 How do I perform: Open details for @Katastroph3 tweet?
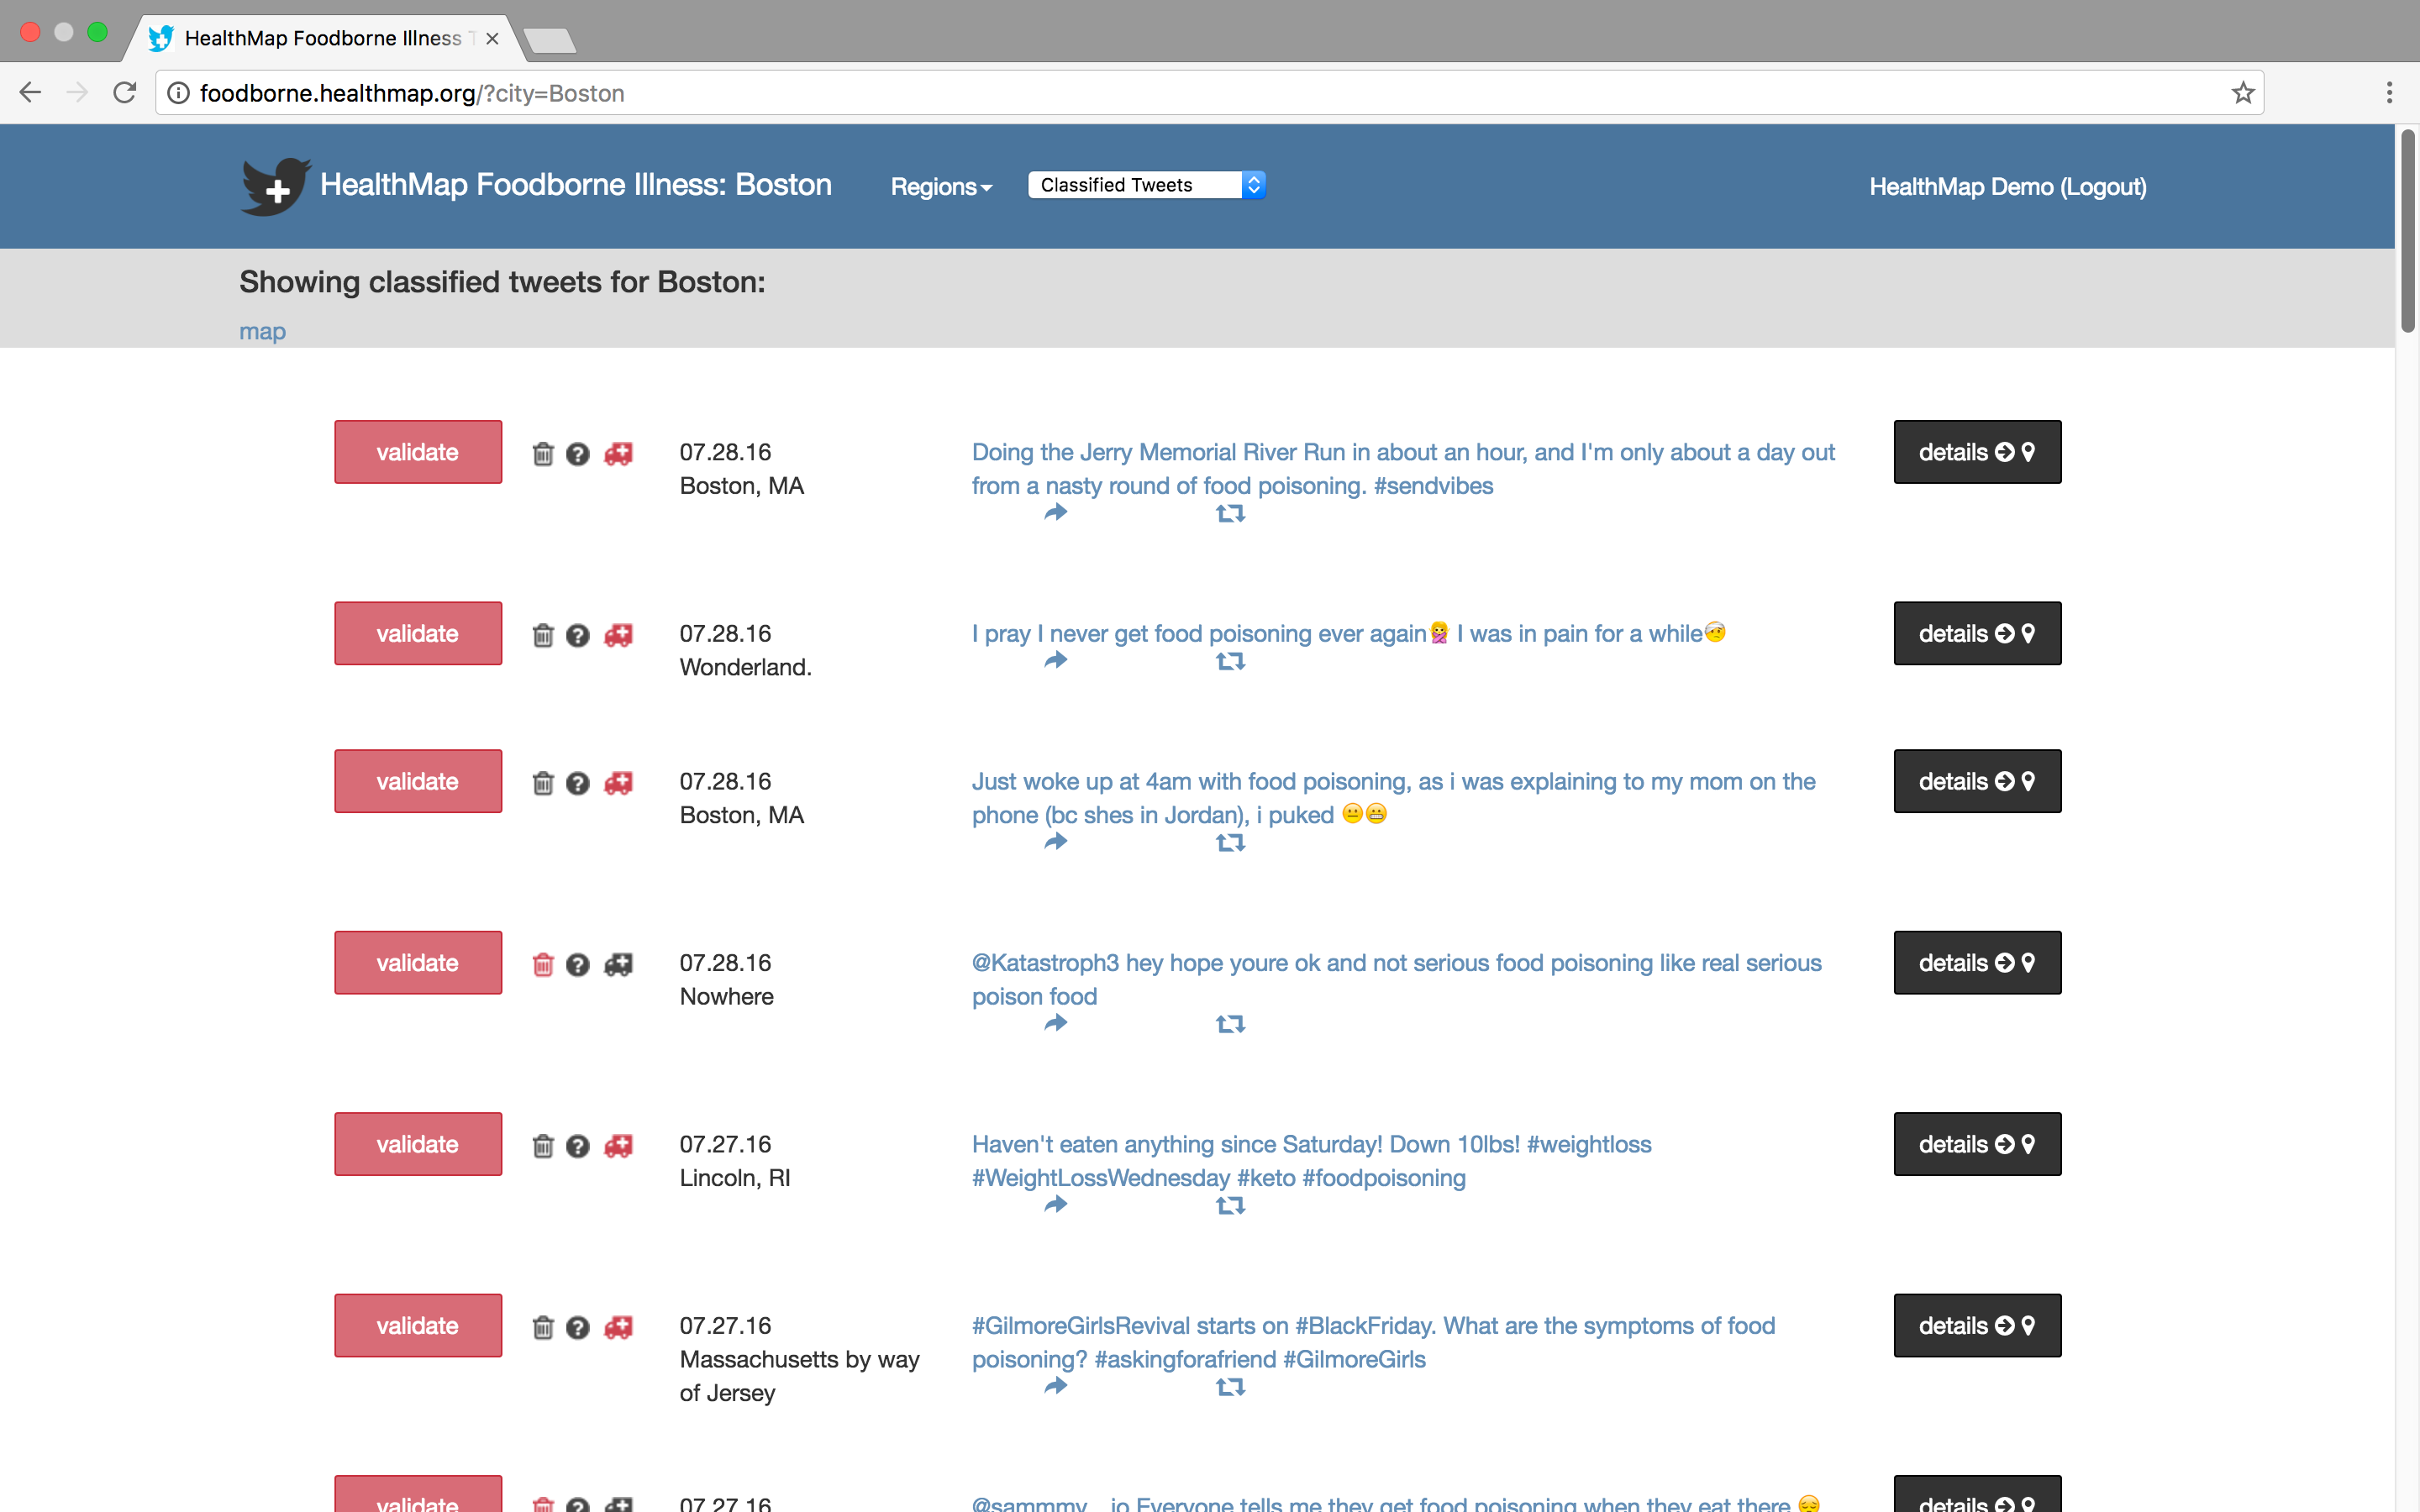1977,963
